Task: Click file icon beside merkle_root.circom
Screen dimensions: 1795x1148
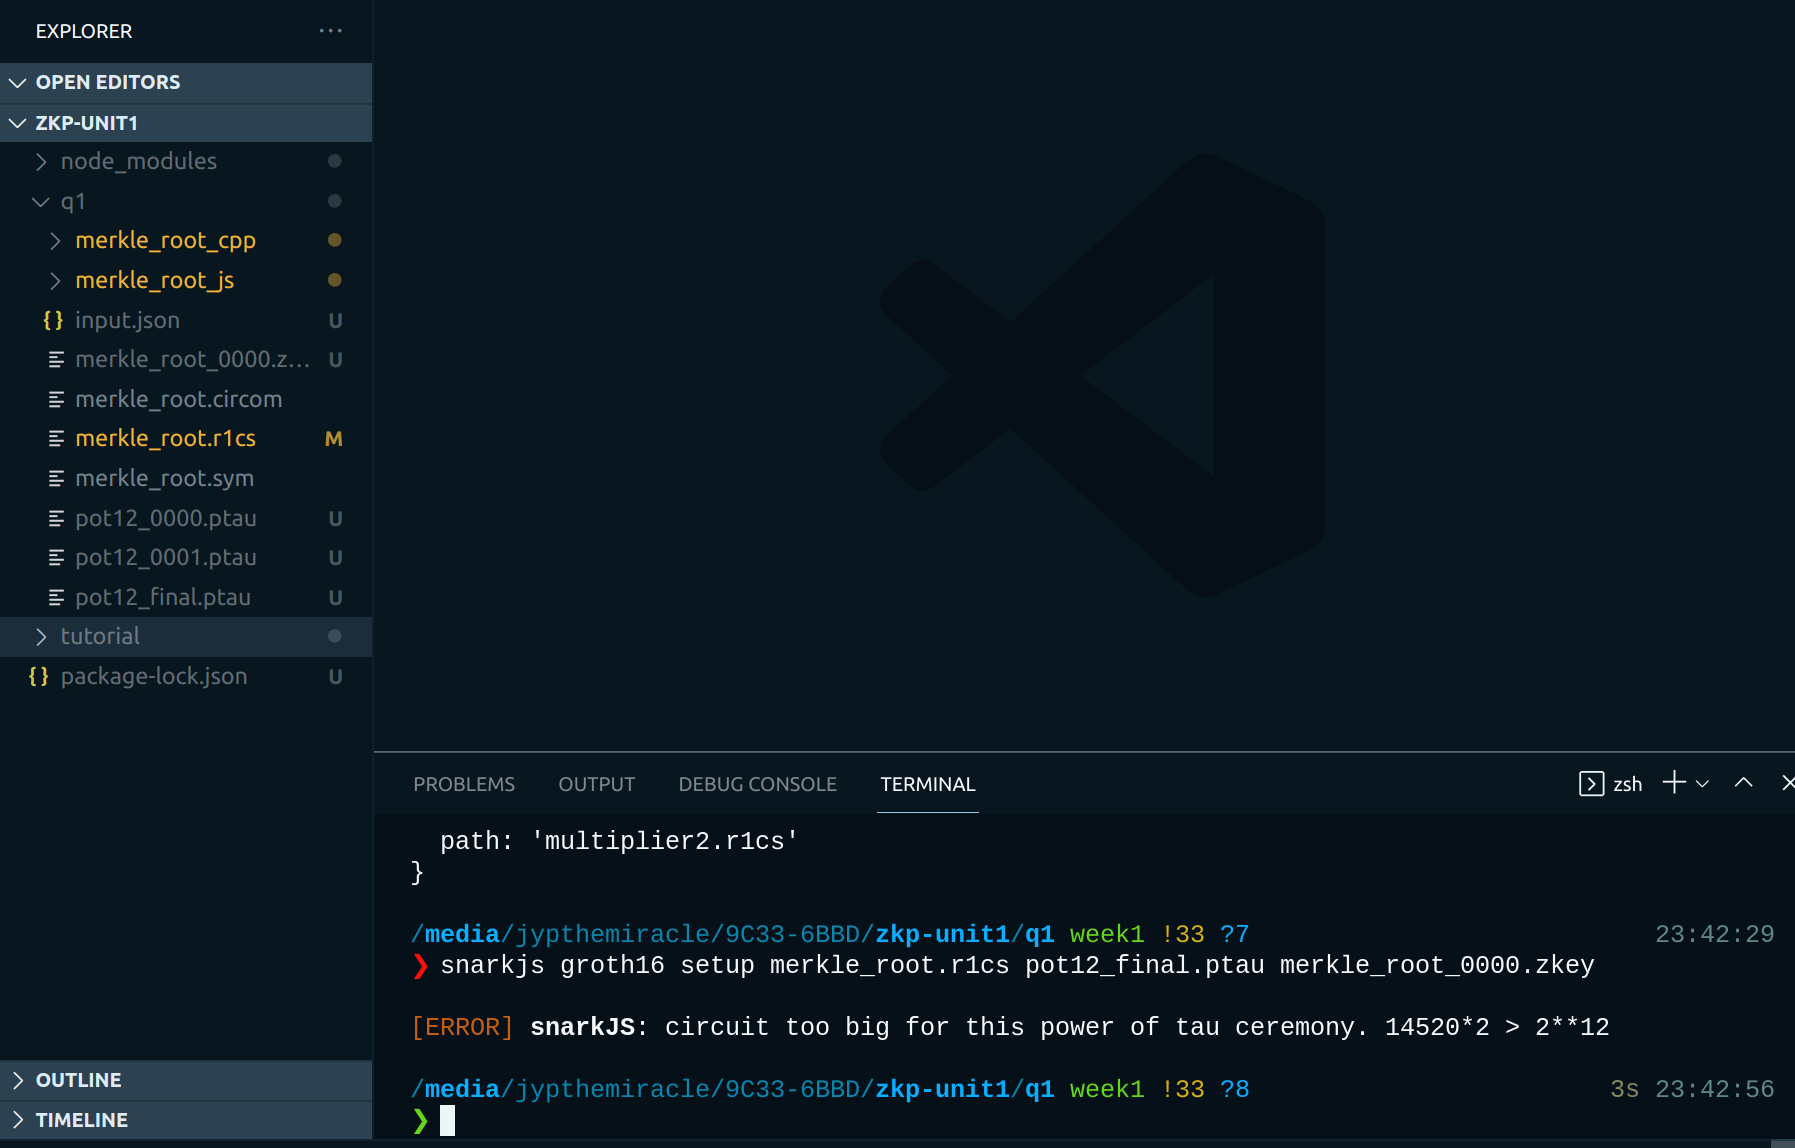Action: (56, 399)
